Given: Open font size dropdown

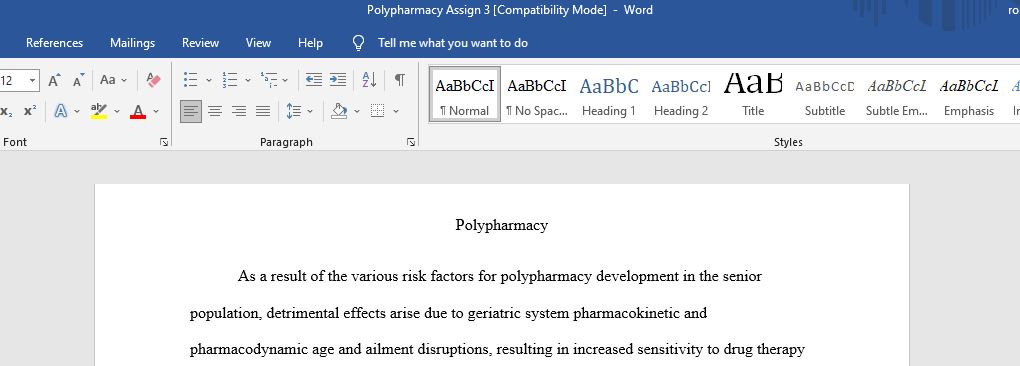Looking at the screenshot, I should (32, 81).
